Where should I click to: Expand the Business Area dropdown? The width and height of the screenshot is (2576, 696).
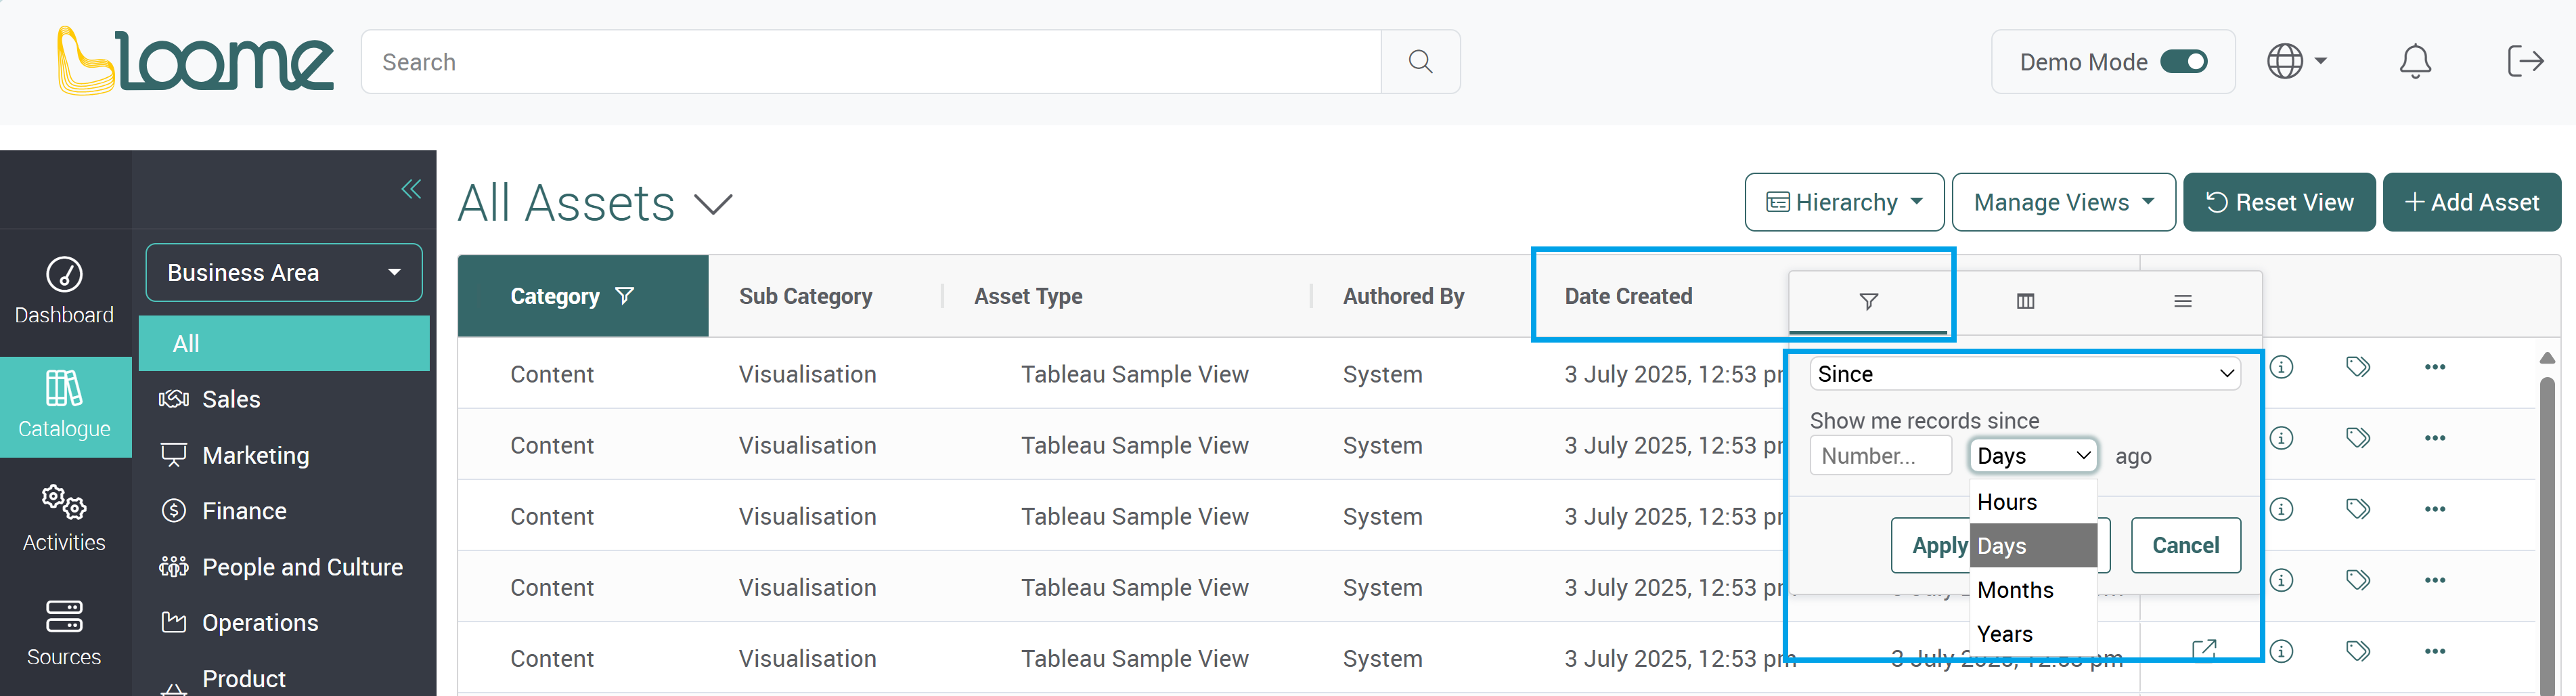(x=284, y=272)
